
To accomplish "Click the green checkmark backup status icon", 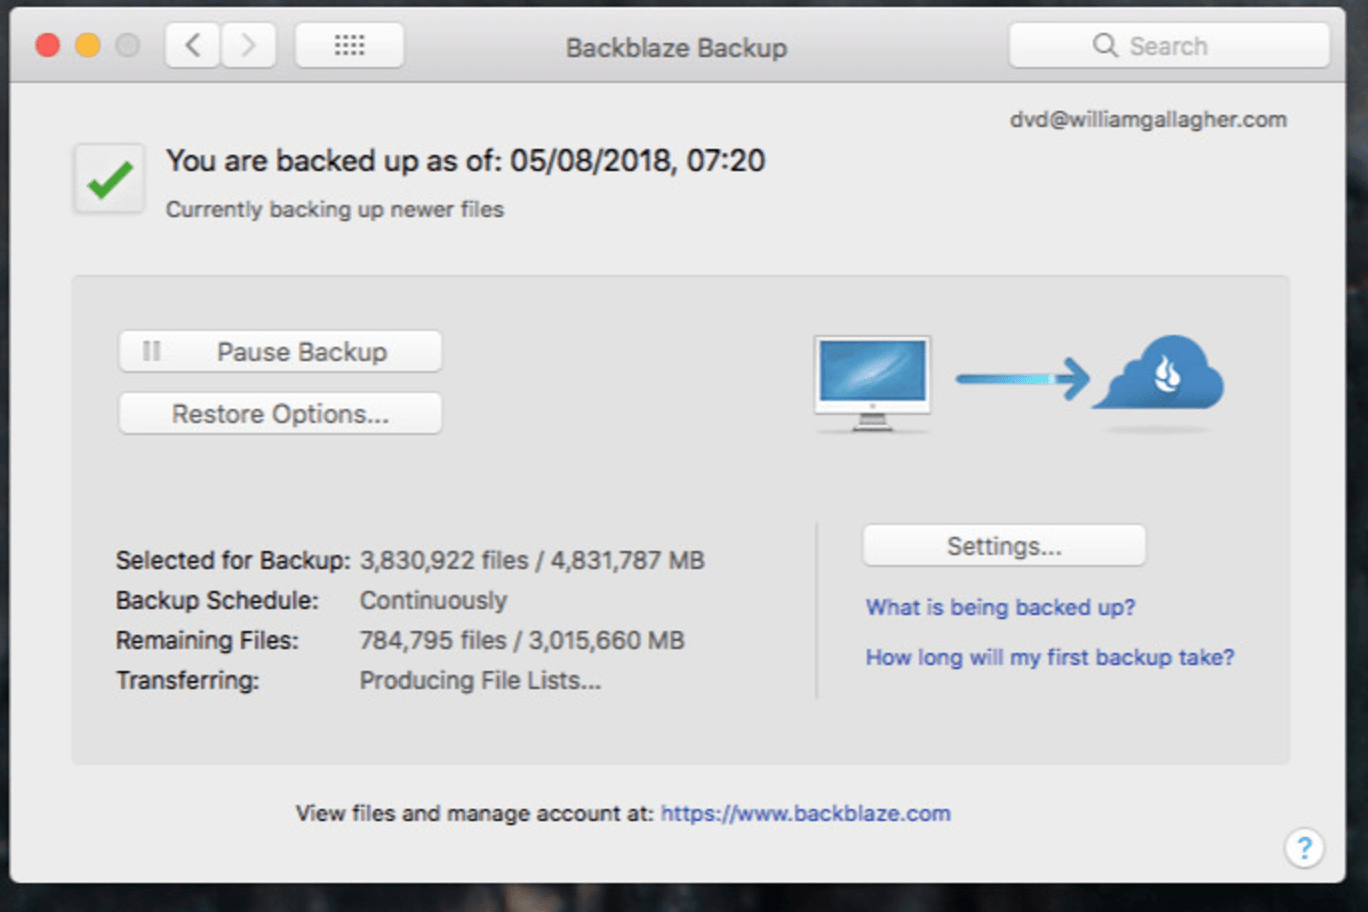I will click(x=109, y=180).
